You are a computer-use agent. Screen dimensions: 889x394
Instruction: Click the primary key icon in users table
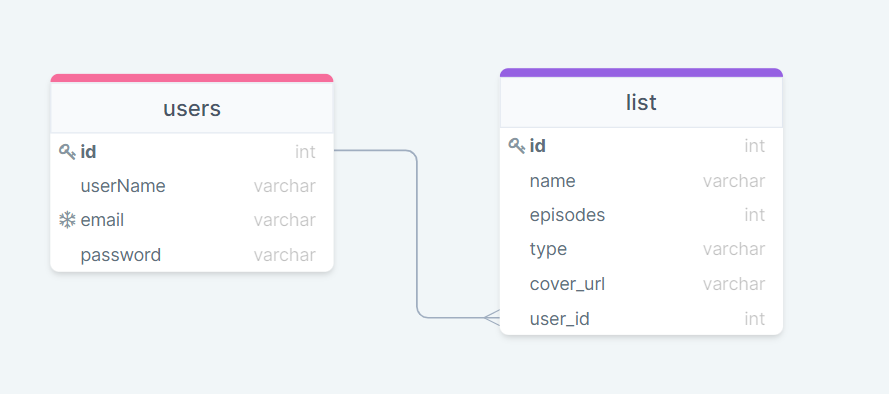point(67,151)
